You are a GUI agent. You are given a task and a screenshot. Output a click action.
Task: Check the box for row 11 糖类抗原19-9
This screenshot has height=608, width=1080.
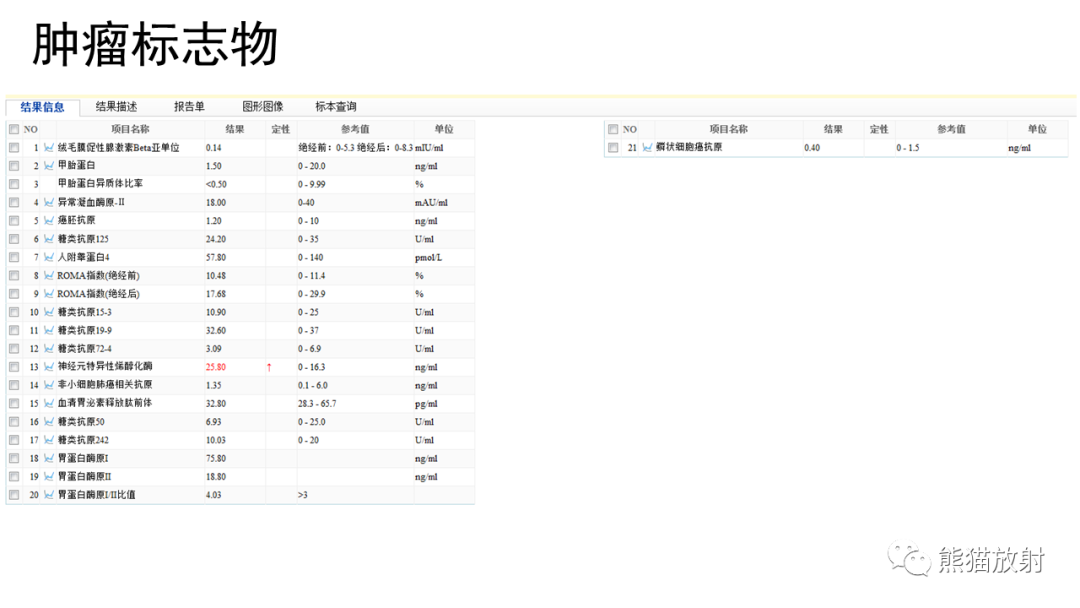(14, 331)
